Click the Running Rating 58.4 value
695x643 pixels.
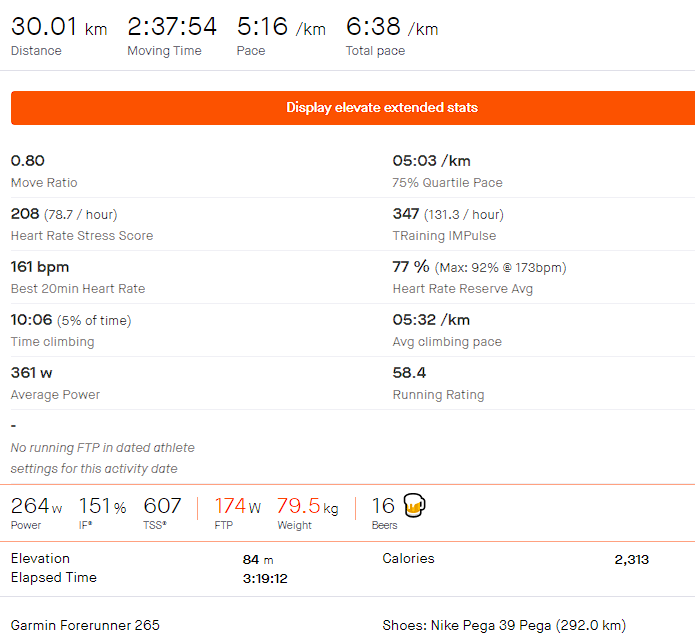(x=409, y=373)
